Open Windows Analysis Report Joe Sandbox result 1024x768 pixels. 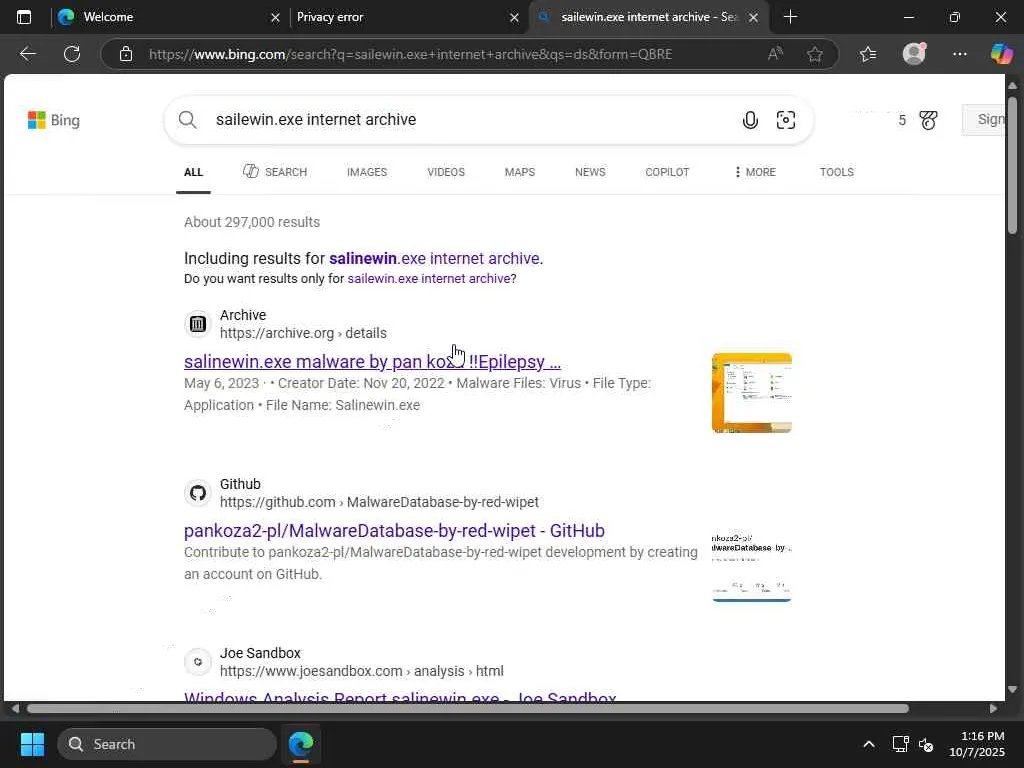(400, 696)
